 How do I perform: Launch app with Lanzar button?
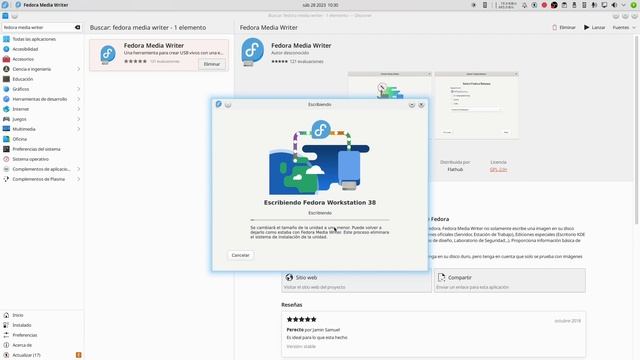click(x=594, y=27)
